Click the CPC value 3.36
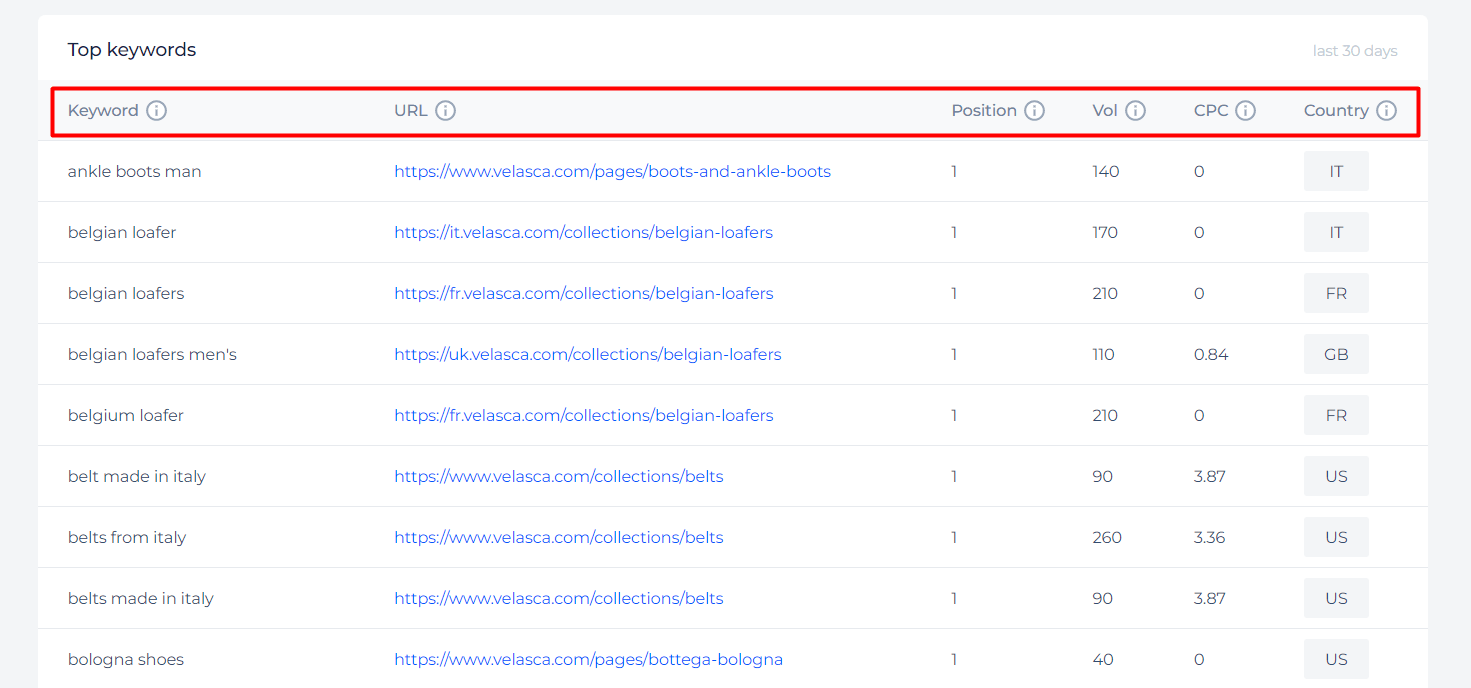The image size is (1471, 688). coord(1210,537)
